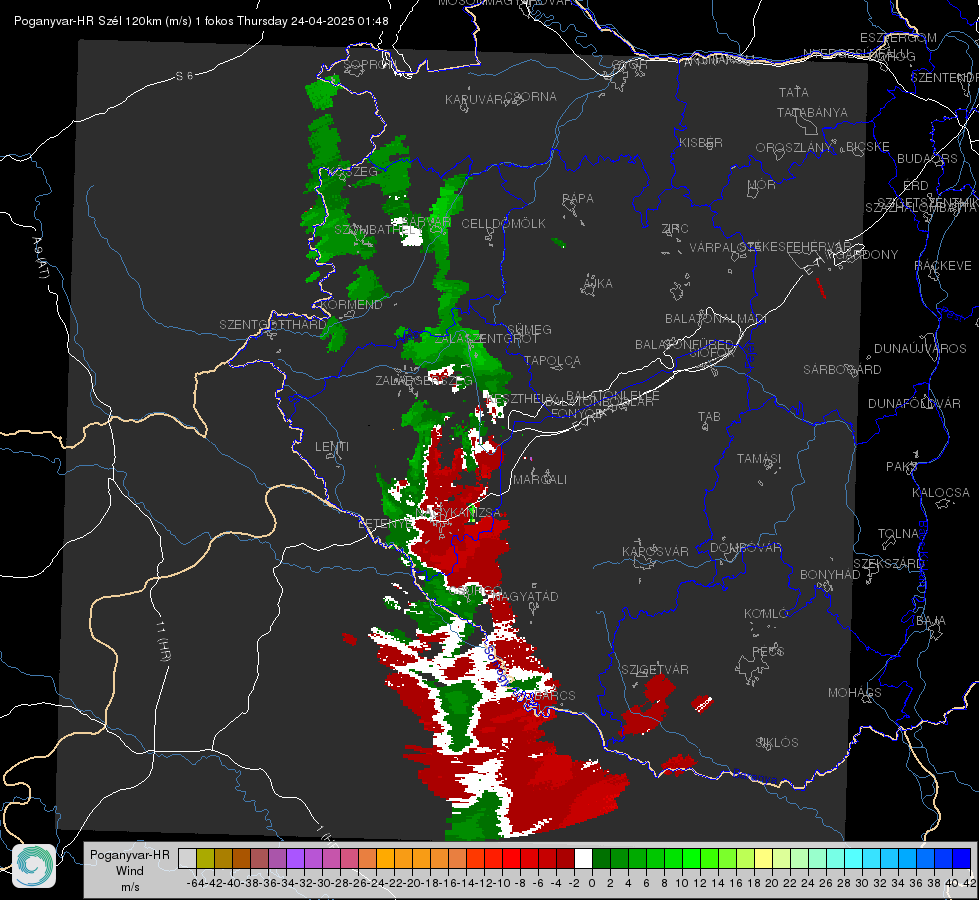Click the LENTI town label

coord(332,447)
